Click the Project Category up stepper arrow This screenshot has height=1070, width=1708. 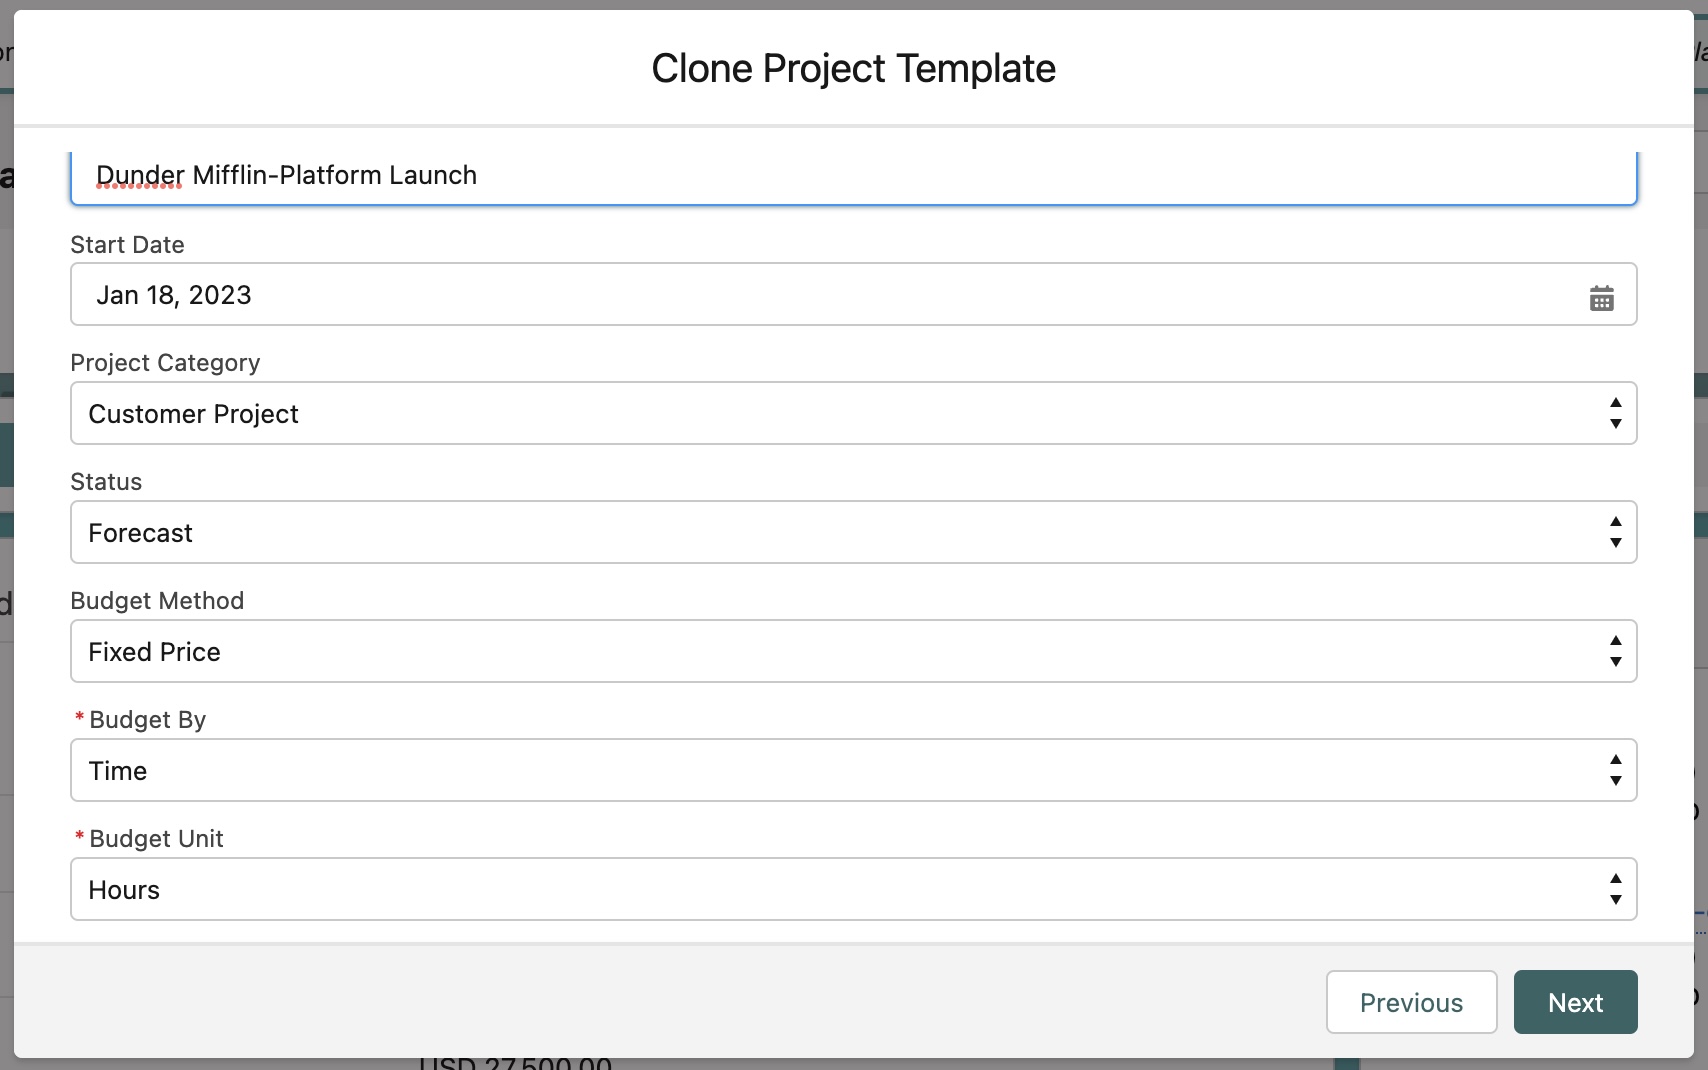(x=1616, y=404)
